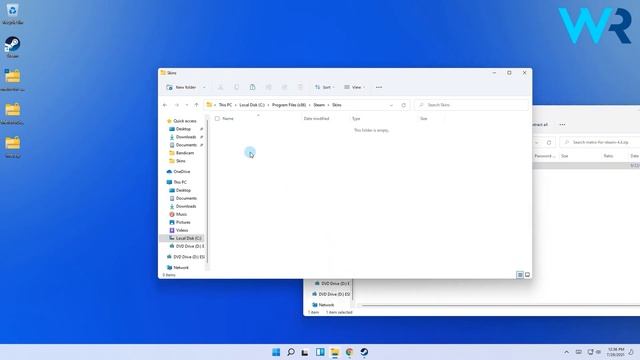The width and height of the screenshot is (640, 360).
Task: Refresh the Skins folder view
Action: click(404, 105)
